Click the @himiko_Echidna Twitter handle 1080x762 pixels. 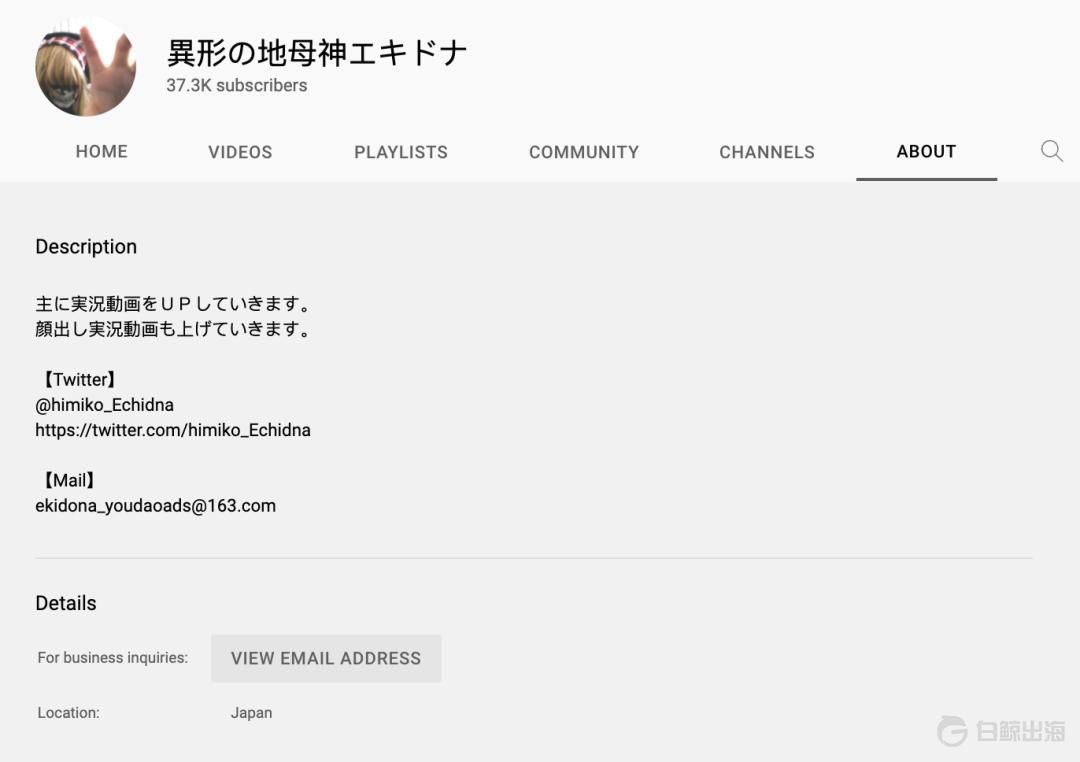point(105,405)
